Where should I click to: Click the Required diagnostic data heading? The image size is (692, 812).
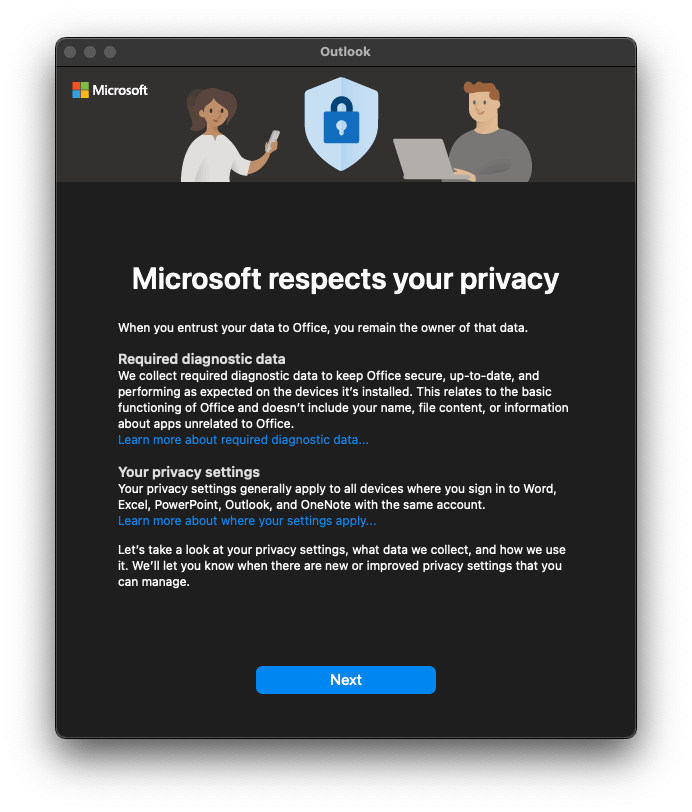click(x=201, y=359)
